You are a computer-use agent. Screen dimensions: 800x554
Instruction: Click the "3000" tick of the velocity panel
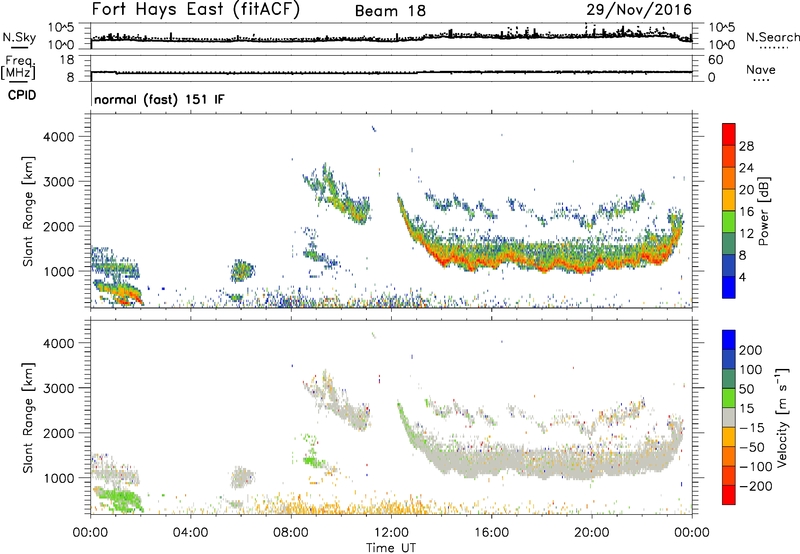(x=59, y=388)
